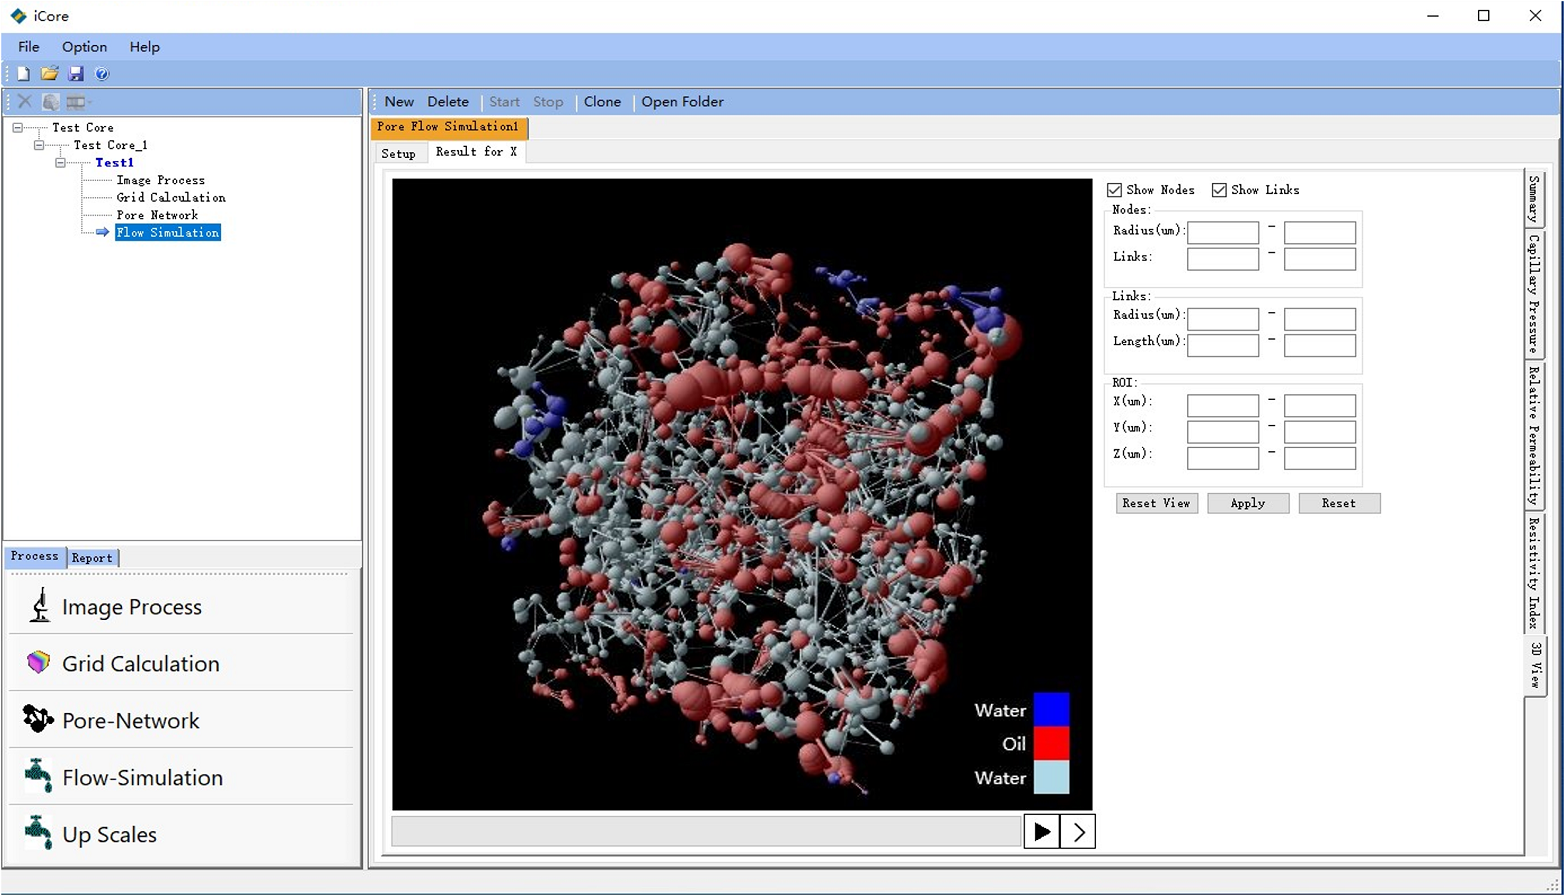
Task: Open help via the blue question mark icon
Action: pyautogui.click(x=102, y=74)
